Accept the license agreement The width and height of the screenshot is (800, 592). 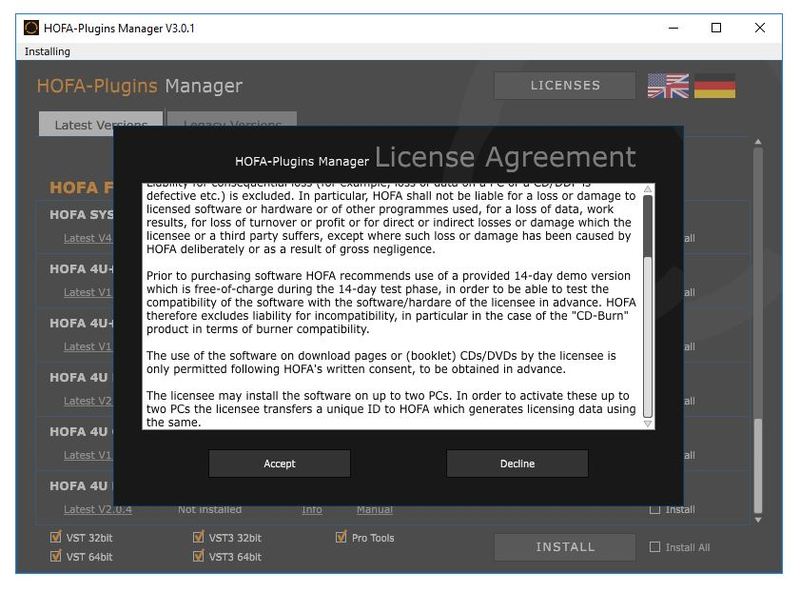coord(279,463)
